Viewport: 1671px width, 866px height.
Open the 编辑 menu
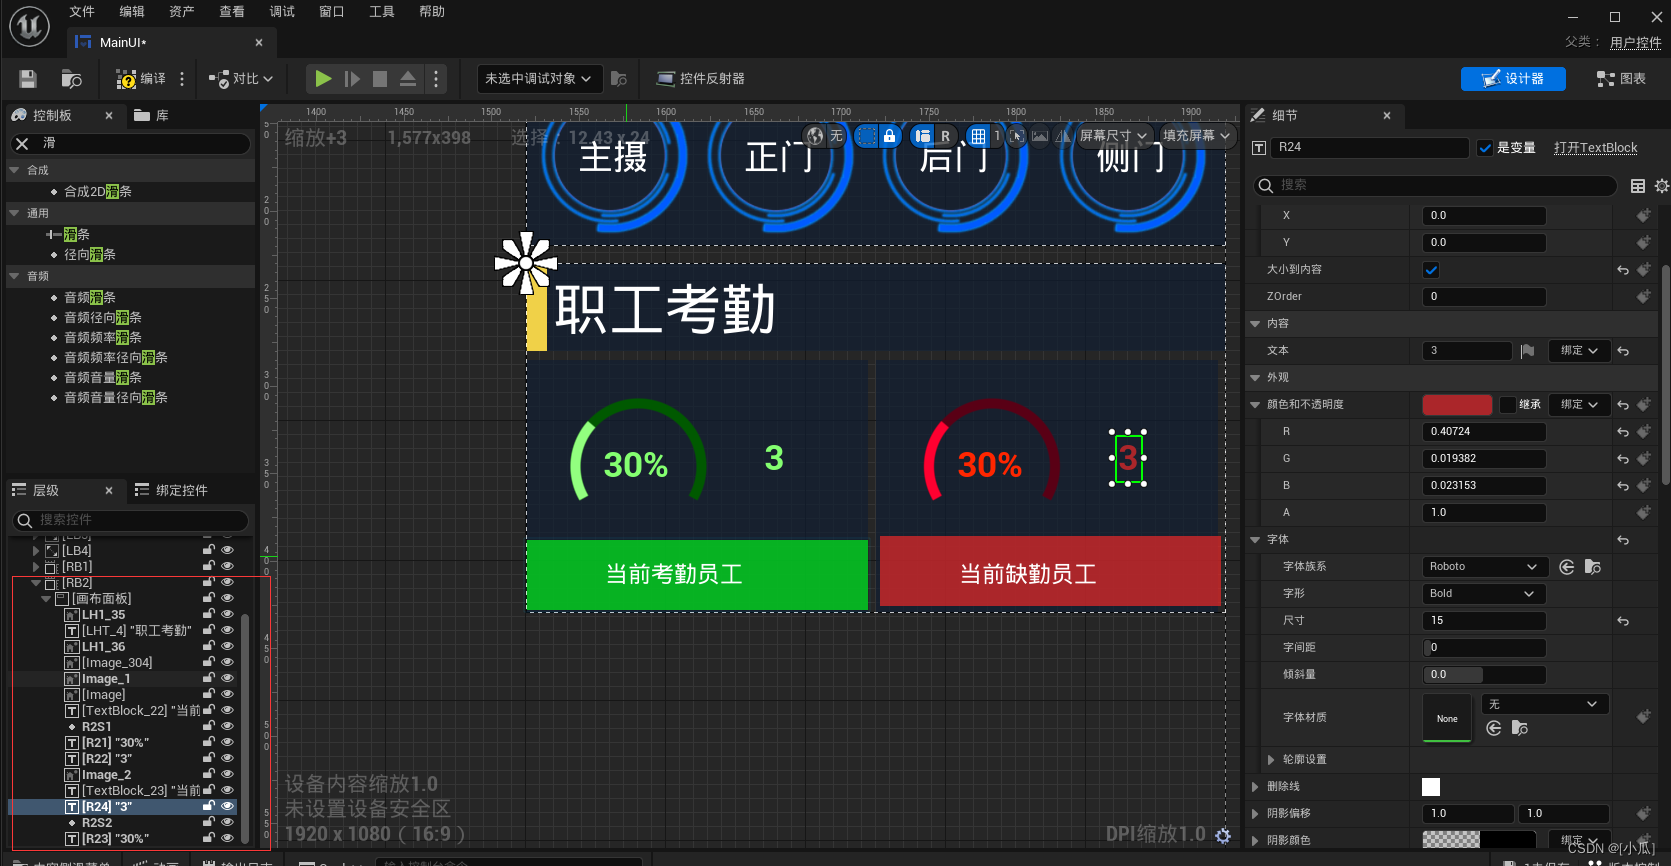tap(132, 12)
